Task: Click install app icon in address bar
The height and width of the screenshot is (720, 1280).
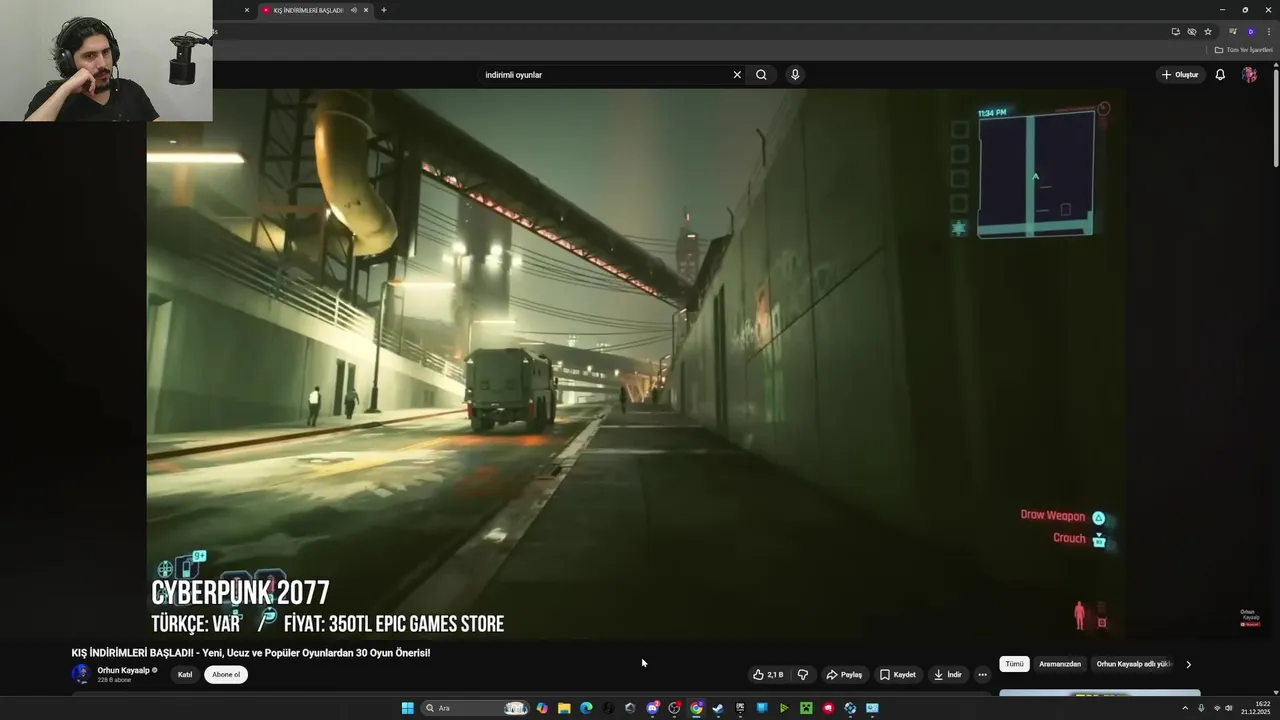Action: [x=1176, y=31]
